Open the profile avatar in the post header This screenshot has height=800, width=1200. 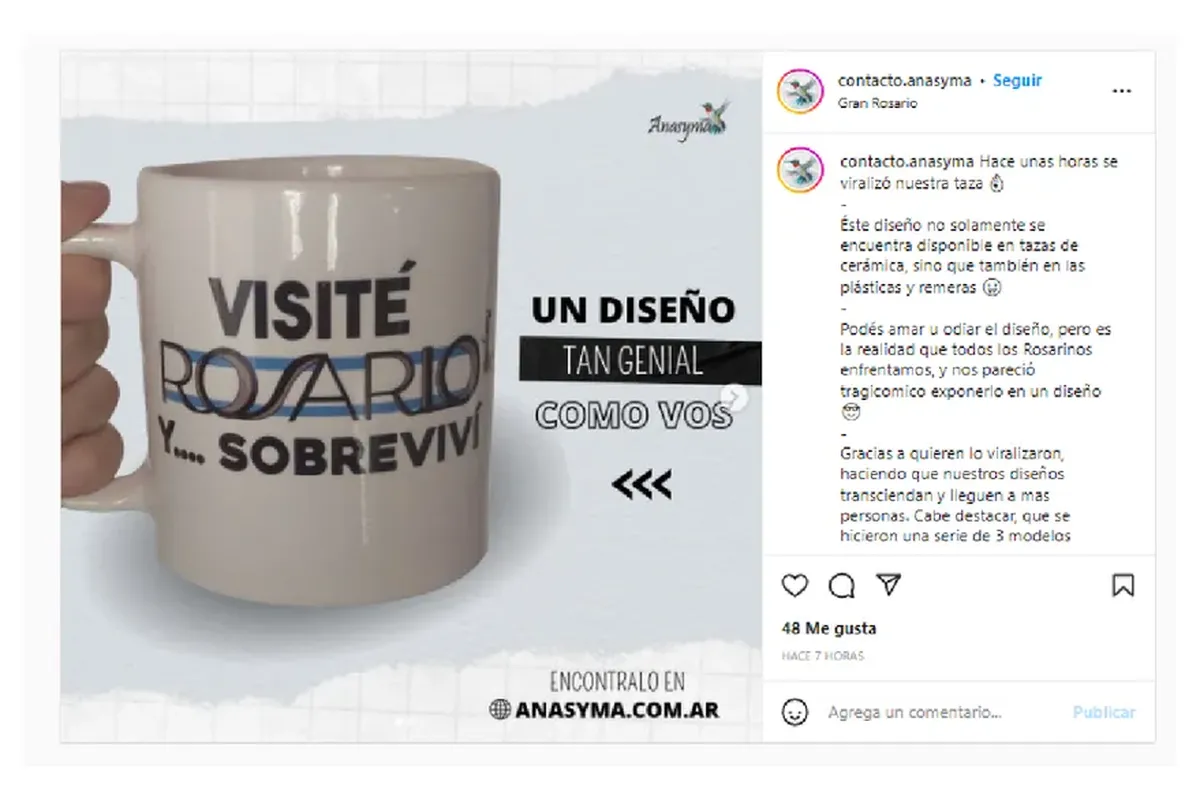point(800,92)
